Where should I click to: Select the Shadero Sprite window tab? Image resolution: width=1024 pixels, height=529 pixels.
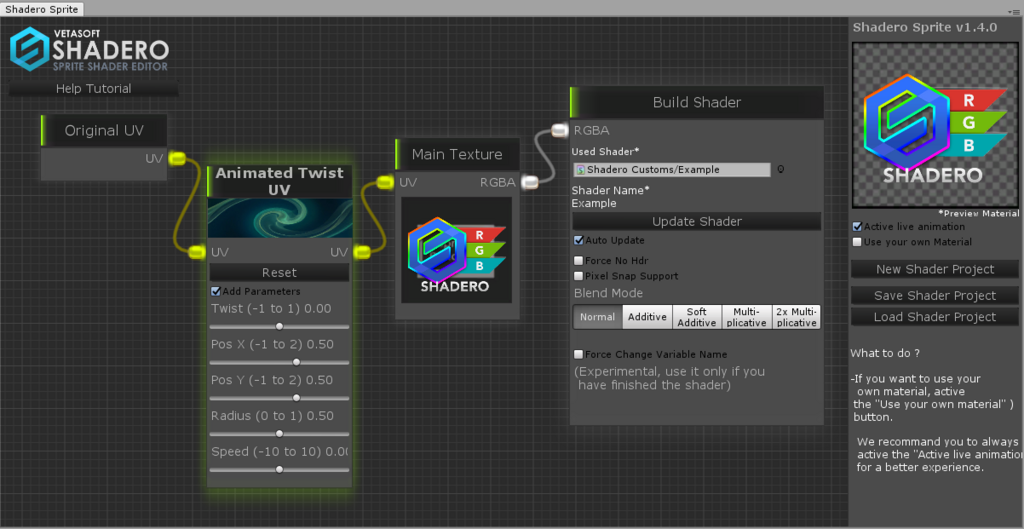42,9
